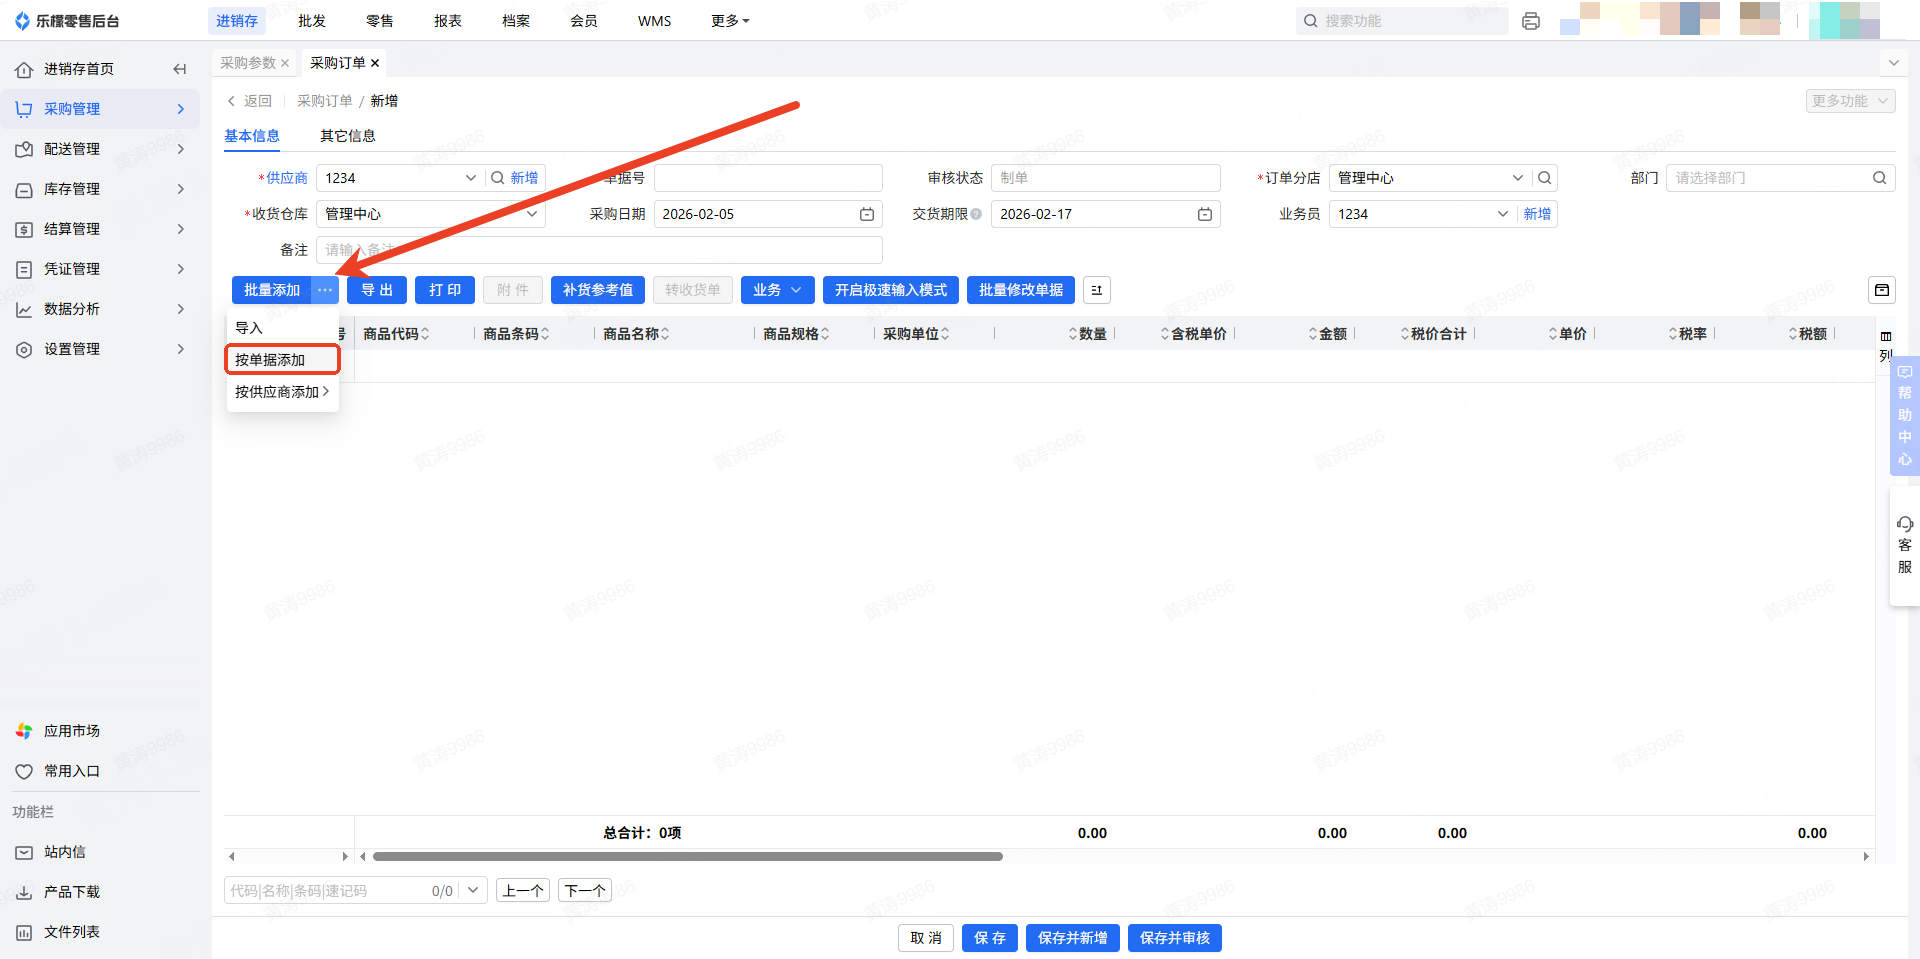Image resolution: width=1920 pixels, height=959 pixels.
Task: Click 新增 link next to 业务员
Action: pos(1537,214)
